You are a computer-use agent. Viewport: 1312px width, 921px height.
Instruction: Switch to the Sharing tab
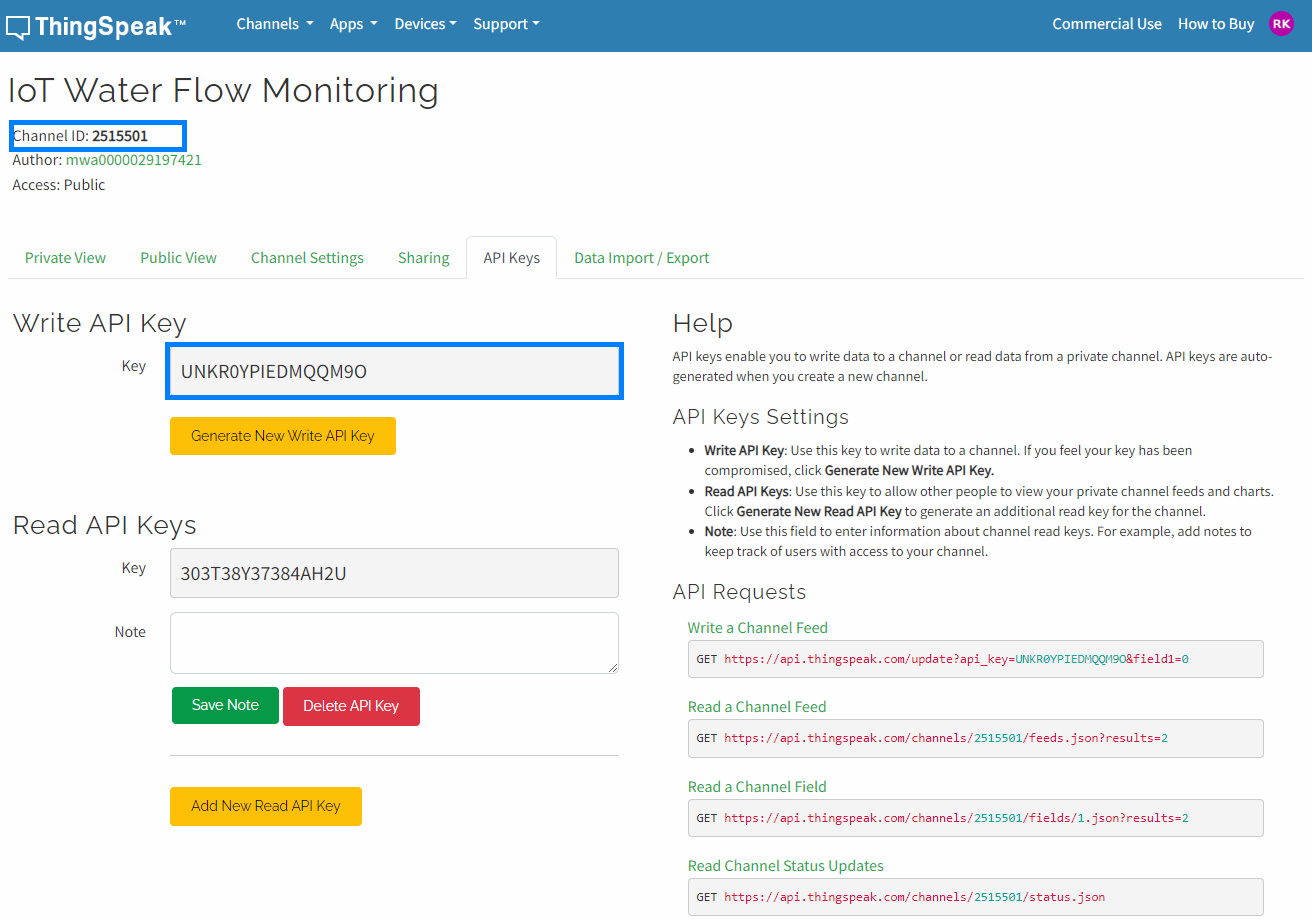tap(423, 258)
